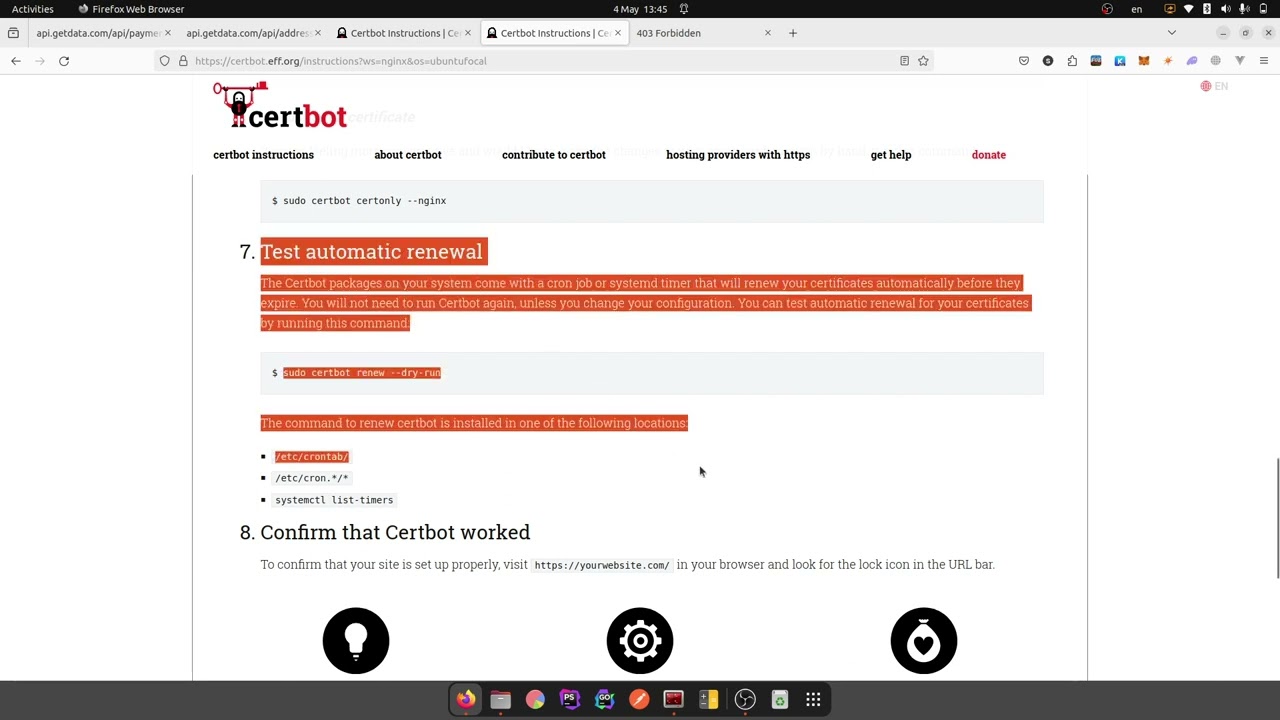Open the EN language selector on the page
The image size is (1280, 720).
1214,86
